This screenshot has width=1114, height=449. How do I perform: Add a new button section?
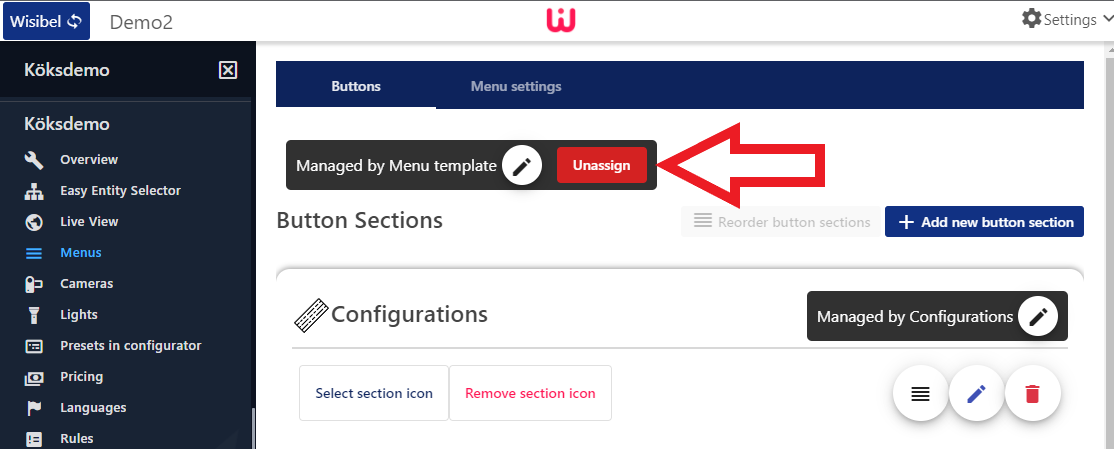(x=984, y=222)
